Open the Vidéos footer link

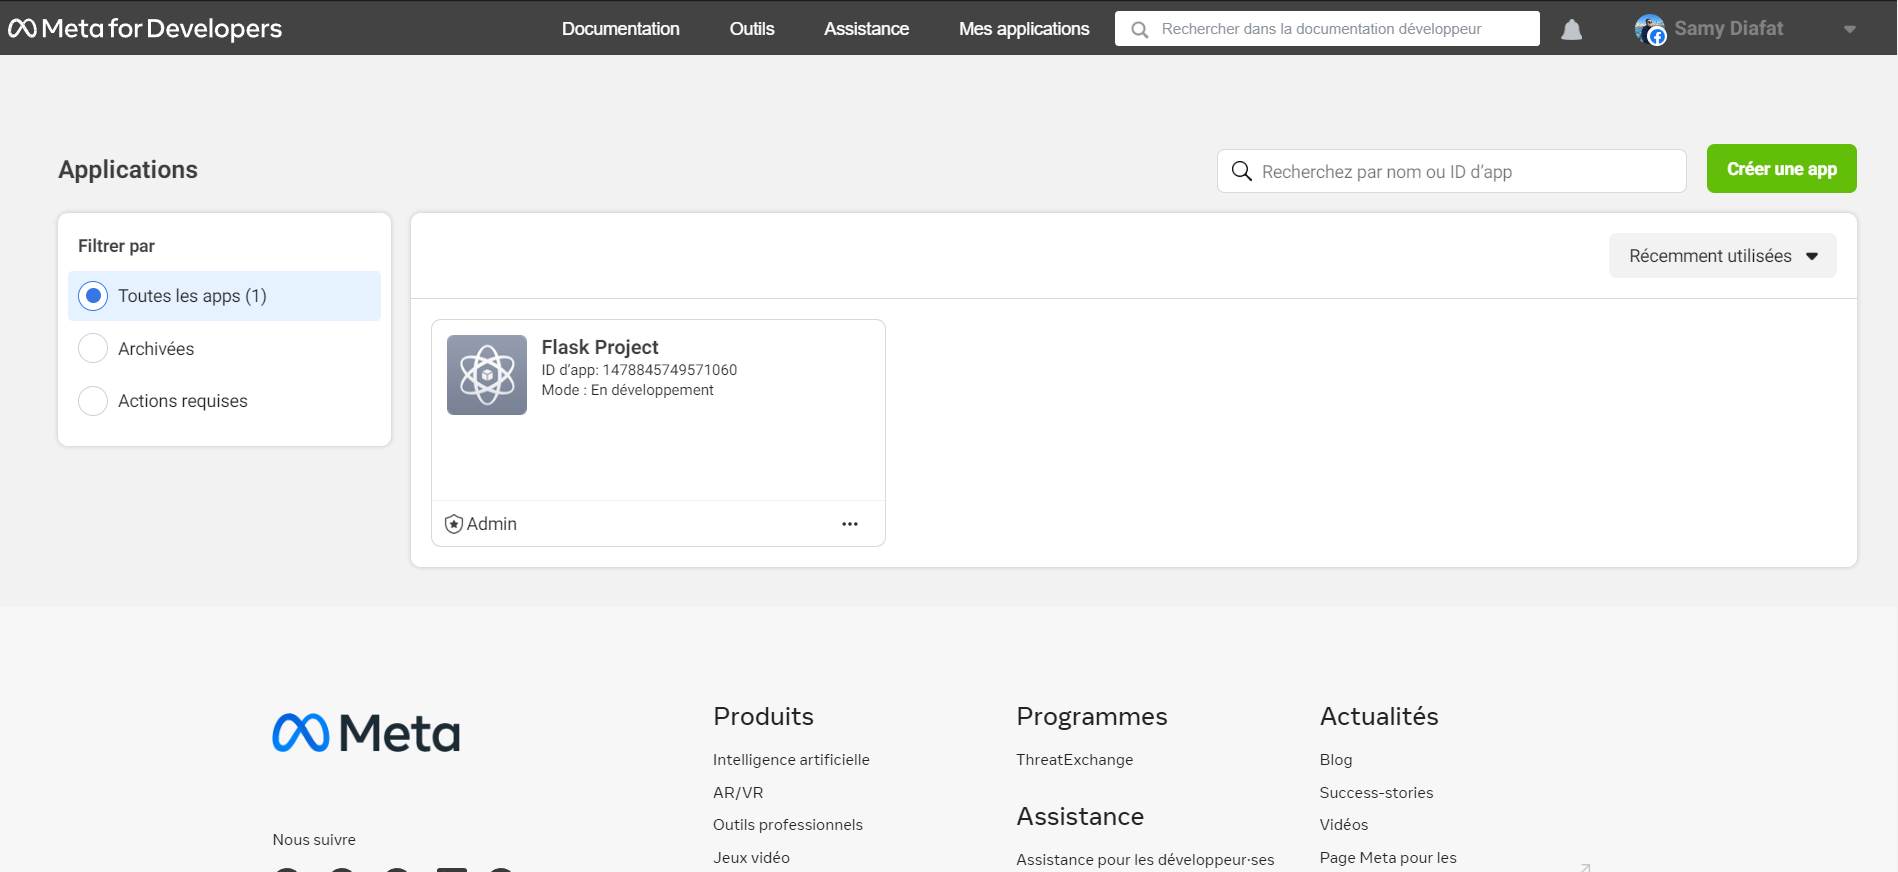(x=1344, y=825)
